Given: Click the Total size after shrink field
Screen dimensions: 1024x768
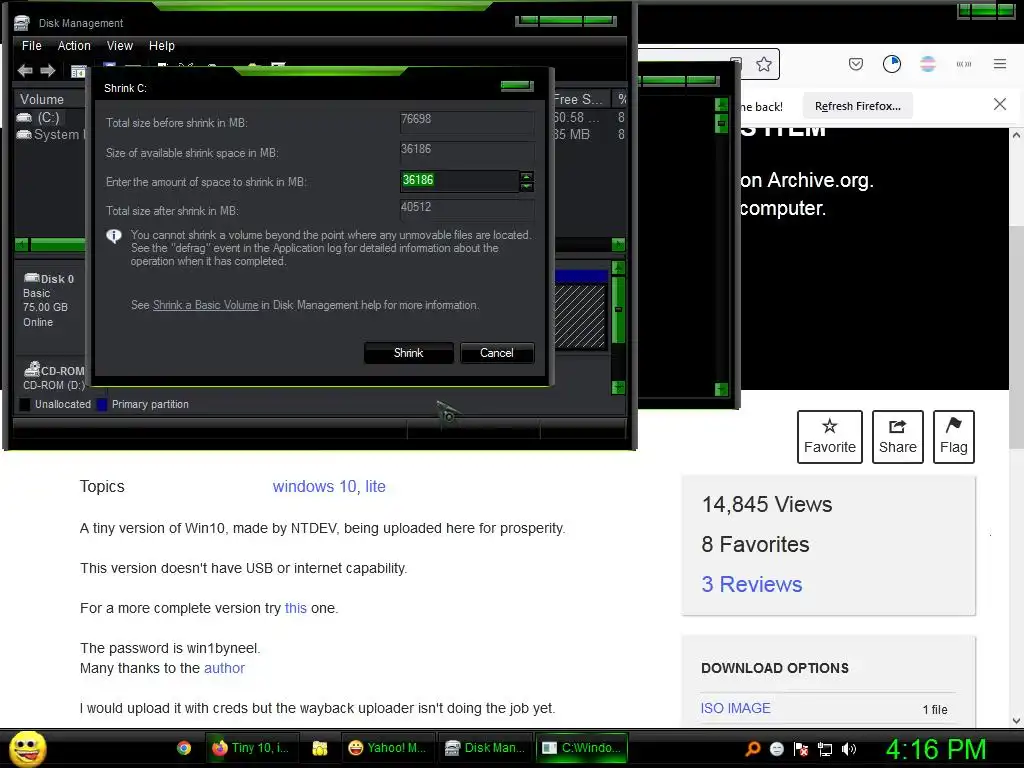Looking at the screenshot, I should pyautogui.click(x=467, y=208).
